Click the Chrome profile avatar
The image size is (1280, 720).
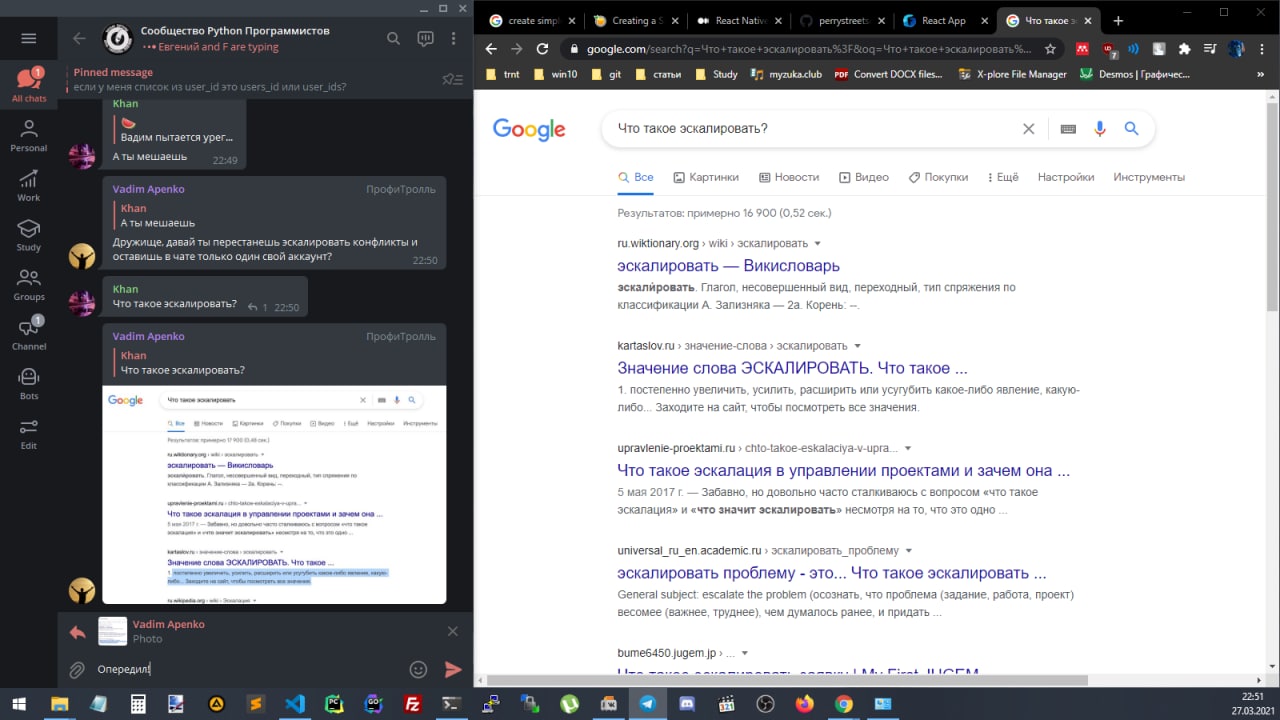(1237, 48)
